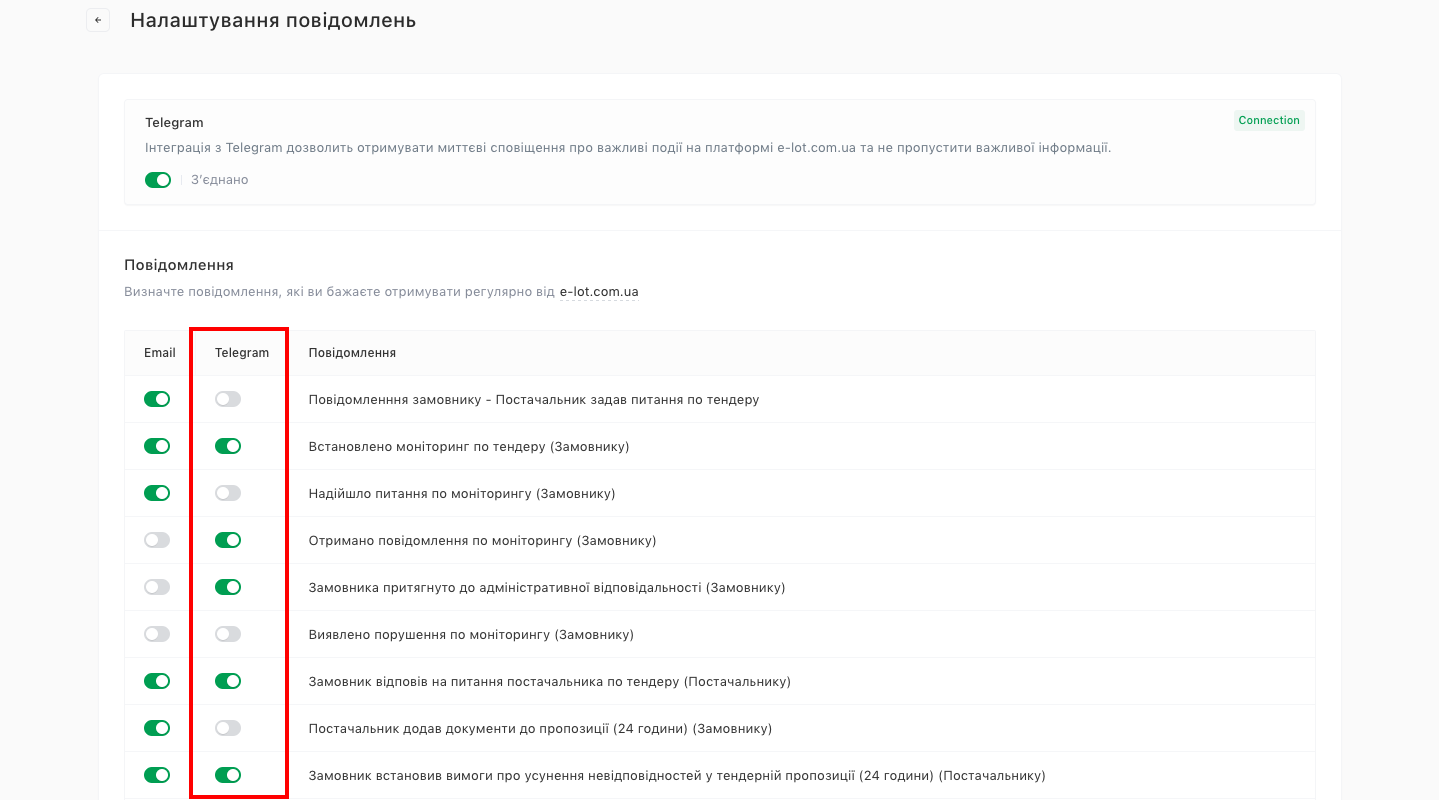1439x800 pixels.
Task: Enable Telegram for Виявлено порушення по моніторингу
Action: (228, 634)
